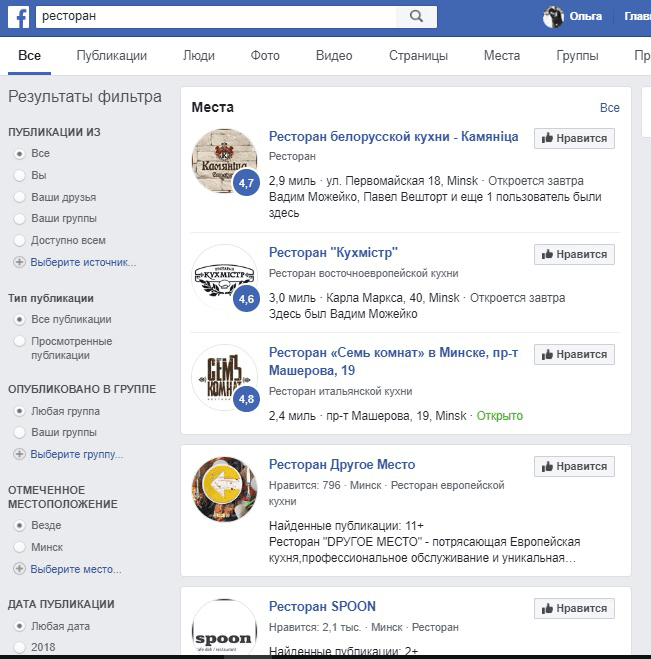651x659 pixels.
Task: Select the Вы radio option
Action: [x=19, y=175]
